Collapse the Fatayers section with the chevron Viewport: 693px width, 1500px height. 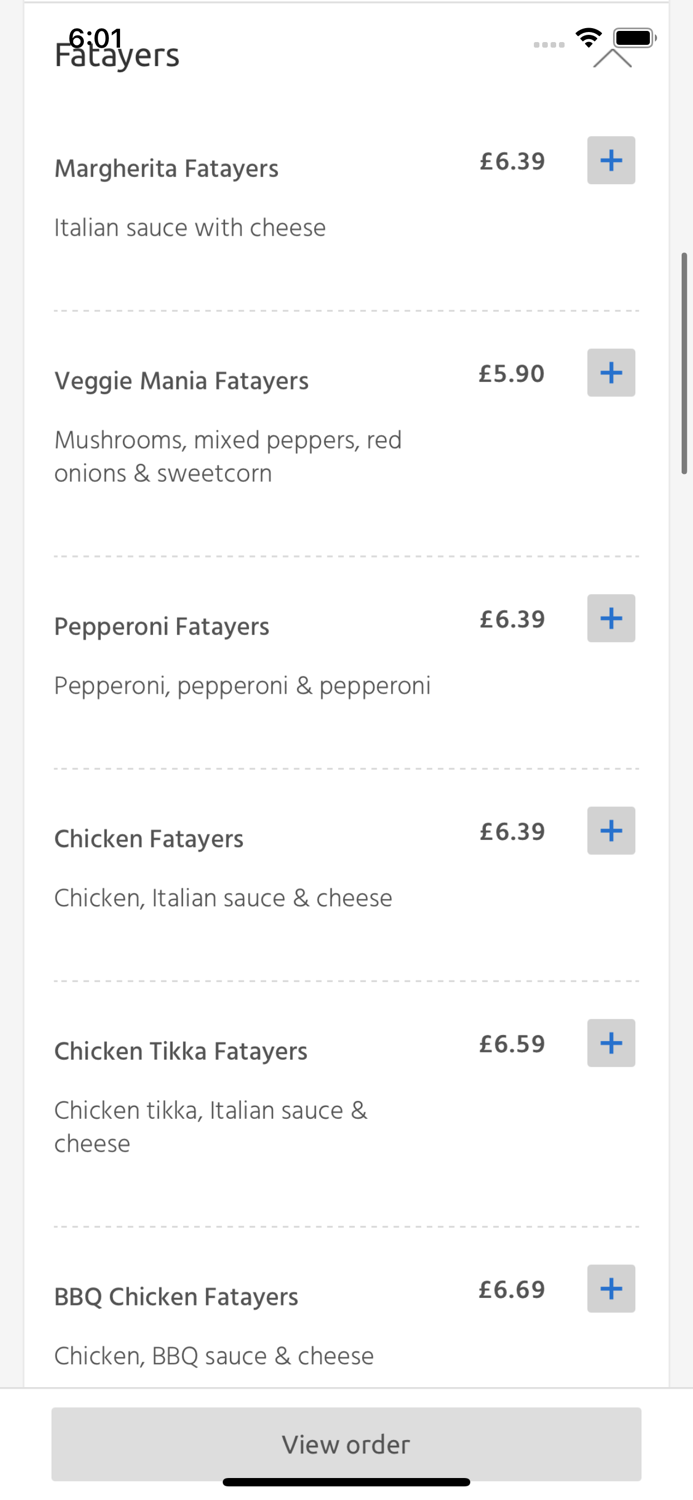point(613,55)
